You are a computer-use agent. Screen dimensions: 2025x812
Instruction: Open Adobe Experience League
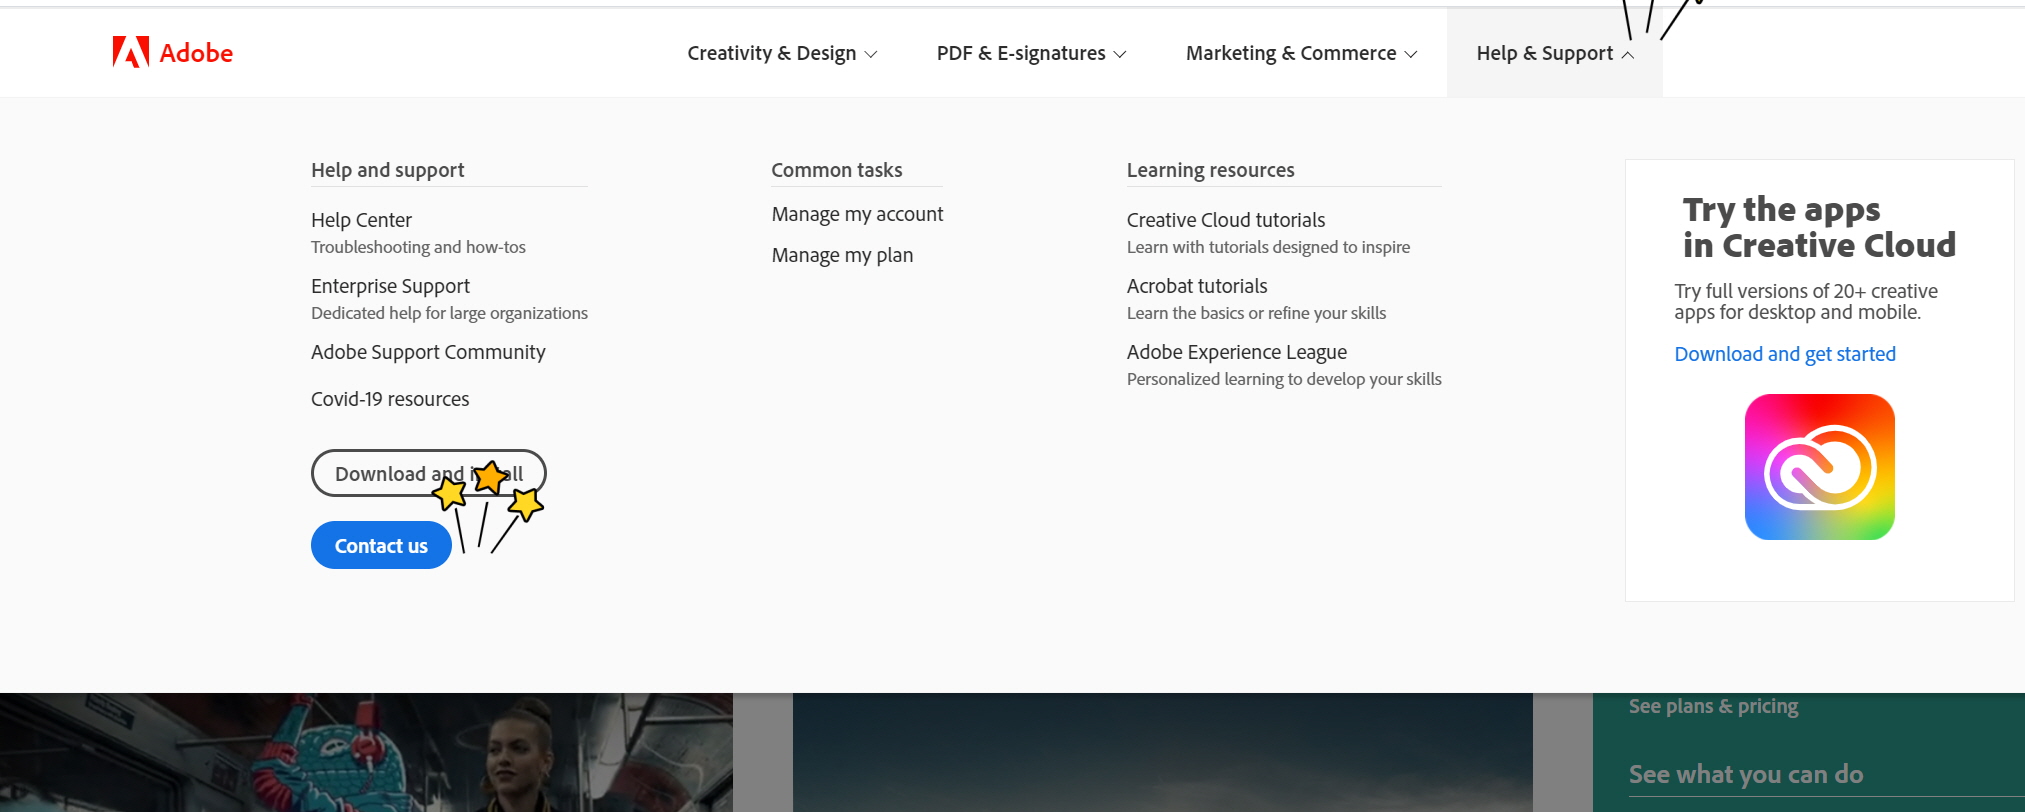click(1236, 352)
